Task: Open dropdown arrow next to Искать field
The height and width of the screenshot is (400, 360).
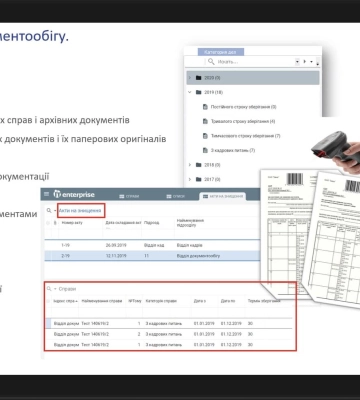Action: 297,62
